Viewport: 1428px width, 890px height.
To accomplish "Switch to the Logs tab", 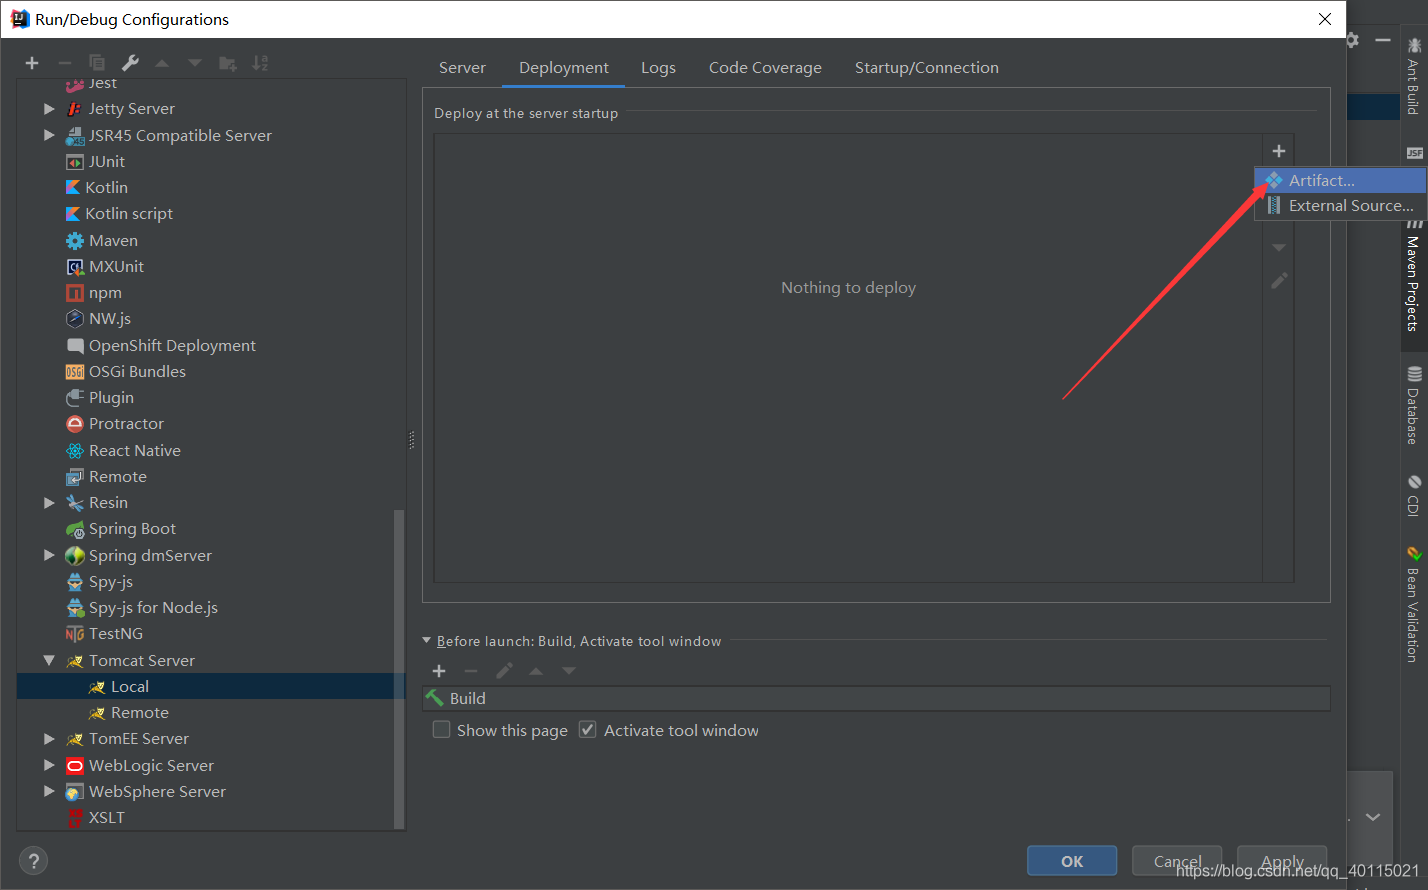I will coord(658,68).
